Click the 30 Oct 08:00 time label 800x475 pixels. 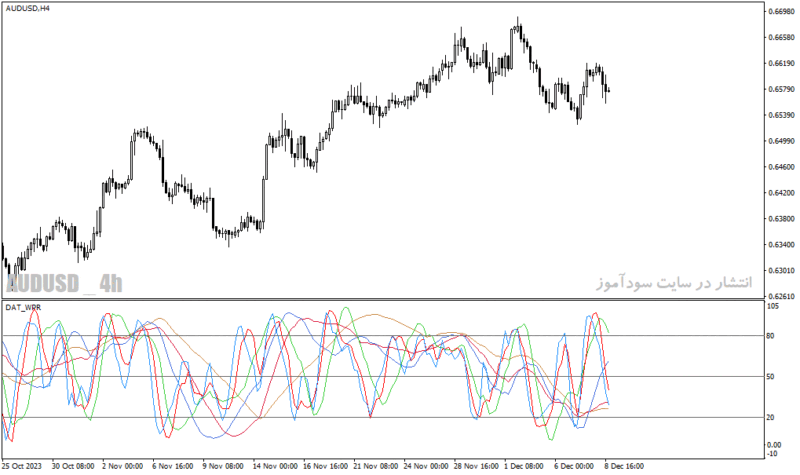tap(73, 466)
